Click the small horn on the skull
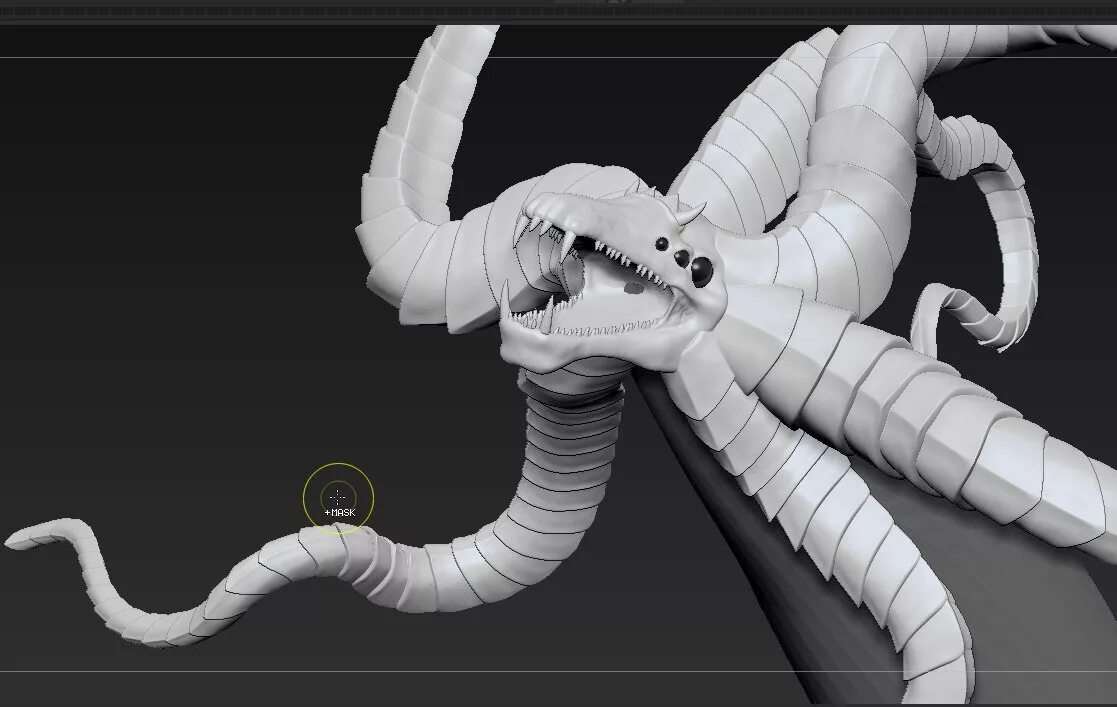 pos(688,214)
